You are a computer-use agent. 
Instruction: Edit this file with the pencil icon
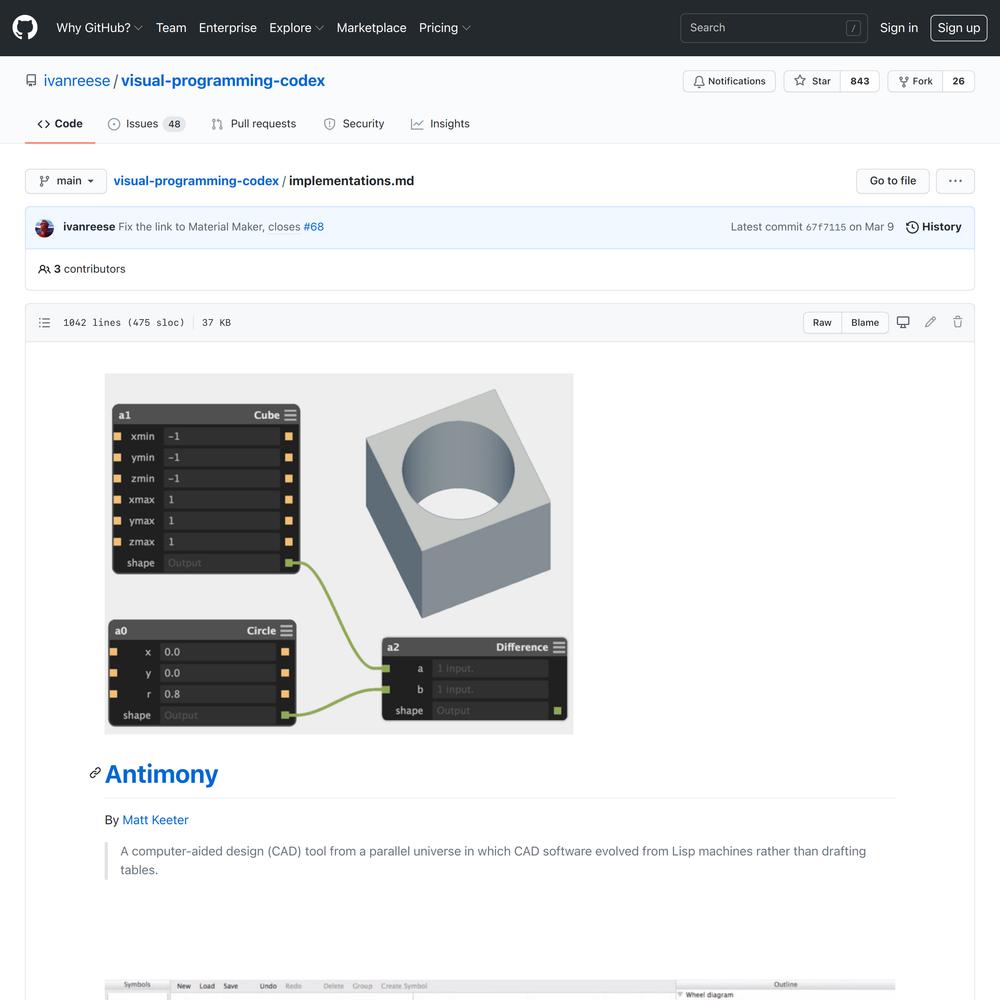click(x=930, y=322)
